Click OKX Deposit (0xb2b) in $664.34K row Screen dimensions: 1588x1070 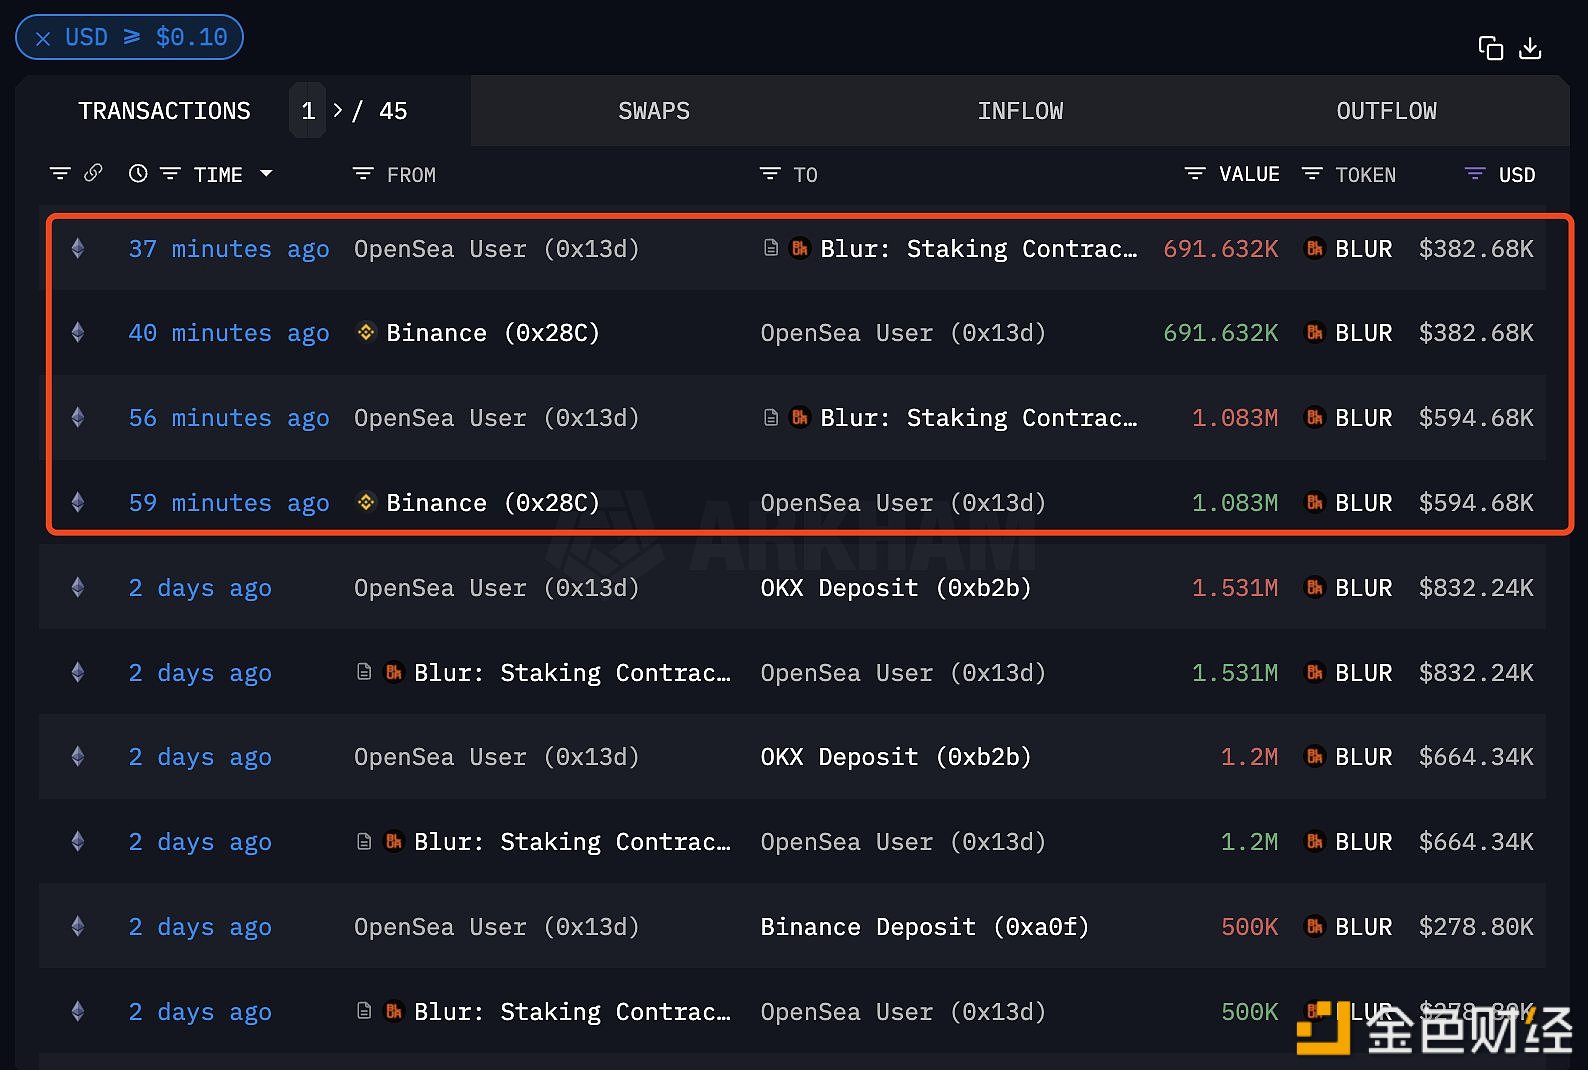coord(895,757)
